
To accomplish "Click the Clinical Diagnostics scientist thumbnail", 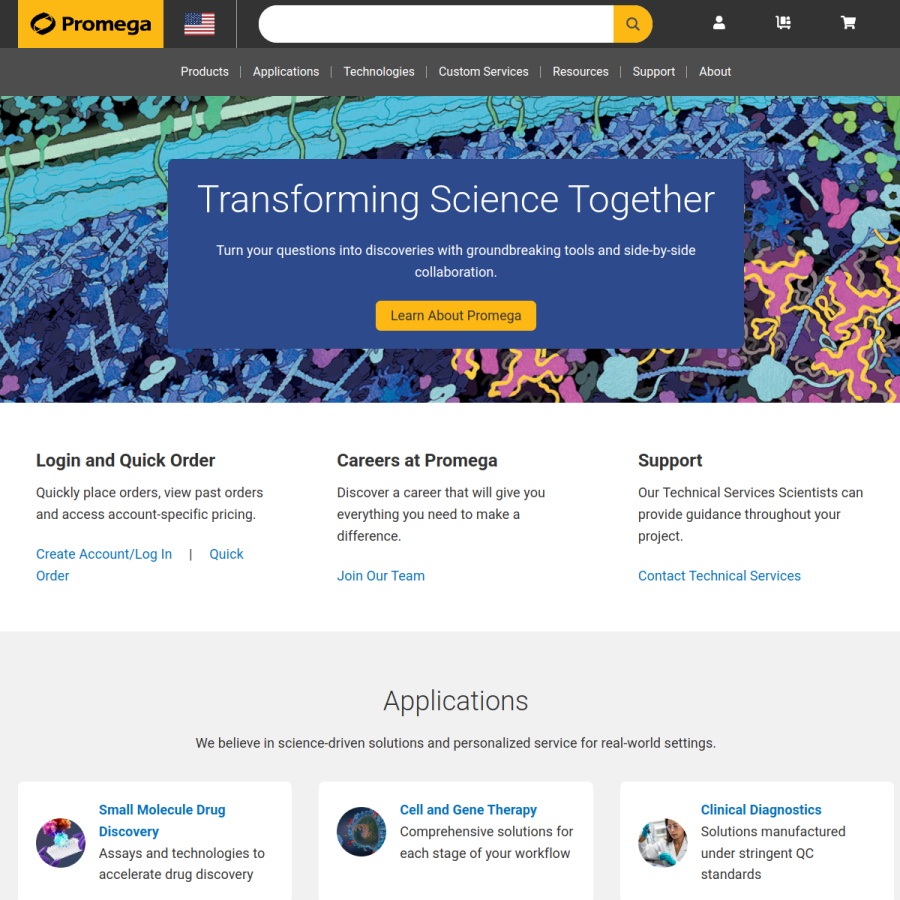I will (x=662, y=842).
